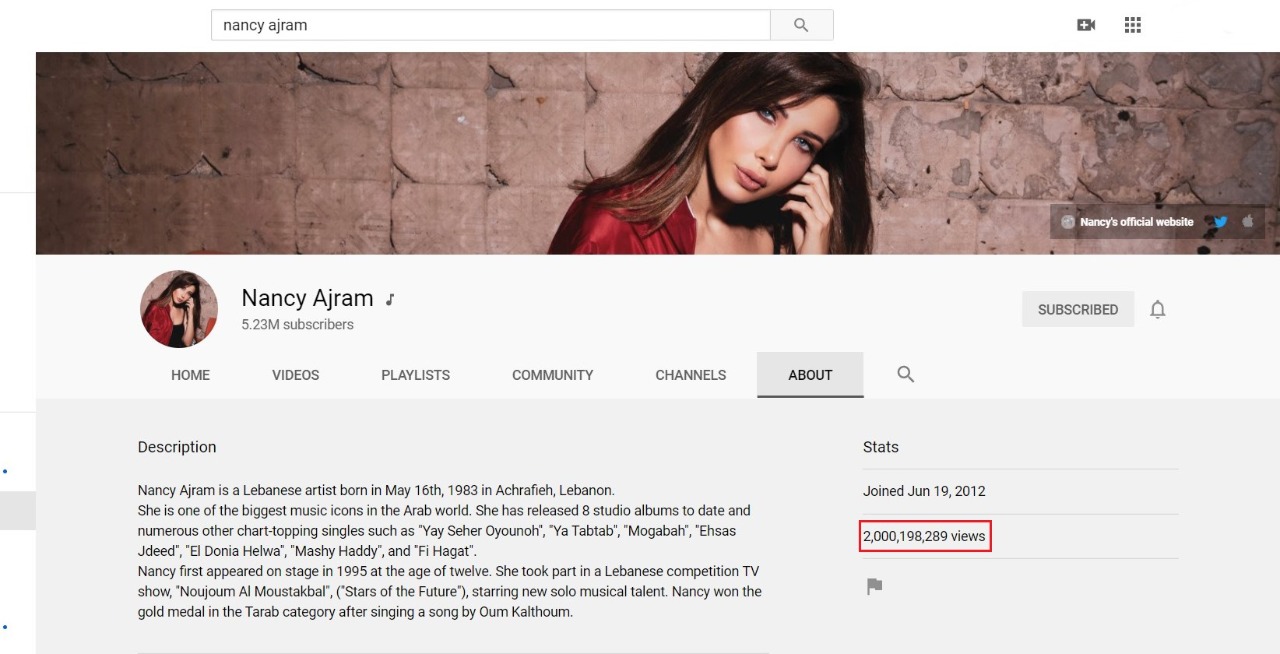Click the music note badge beside channel name

[390, 299]
